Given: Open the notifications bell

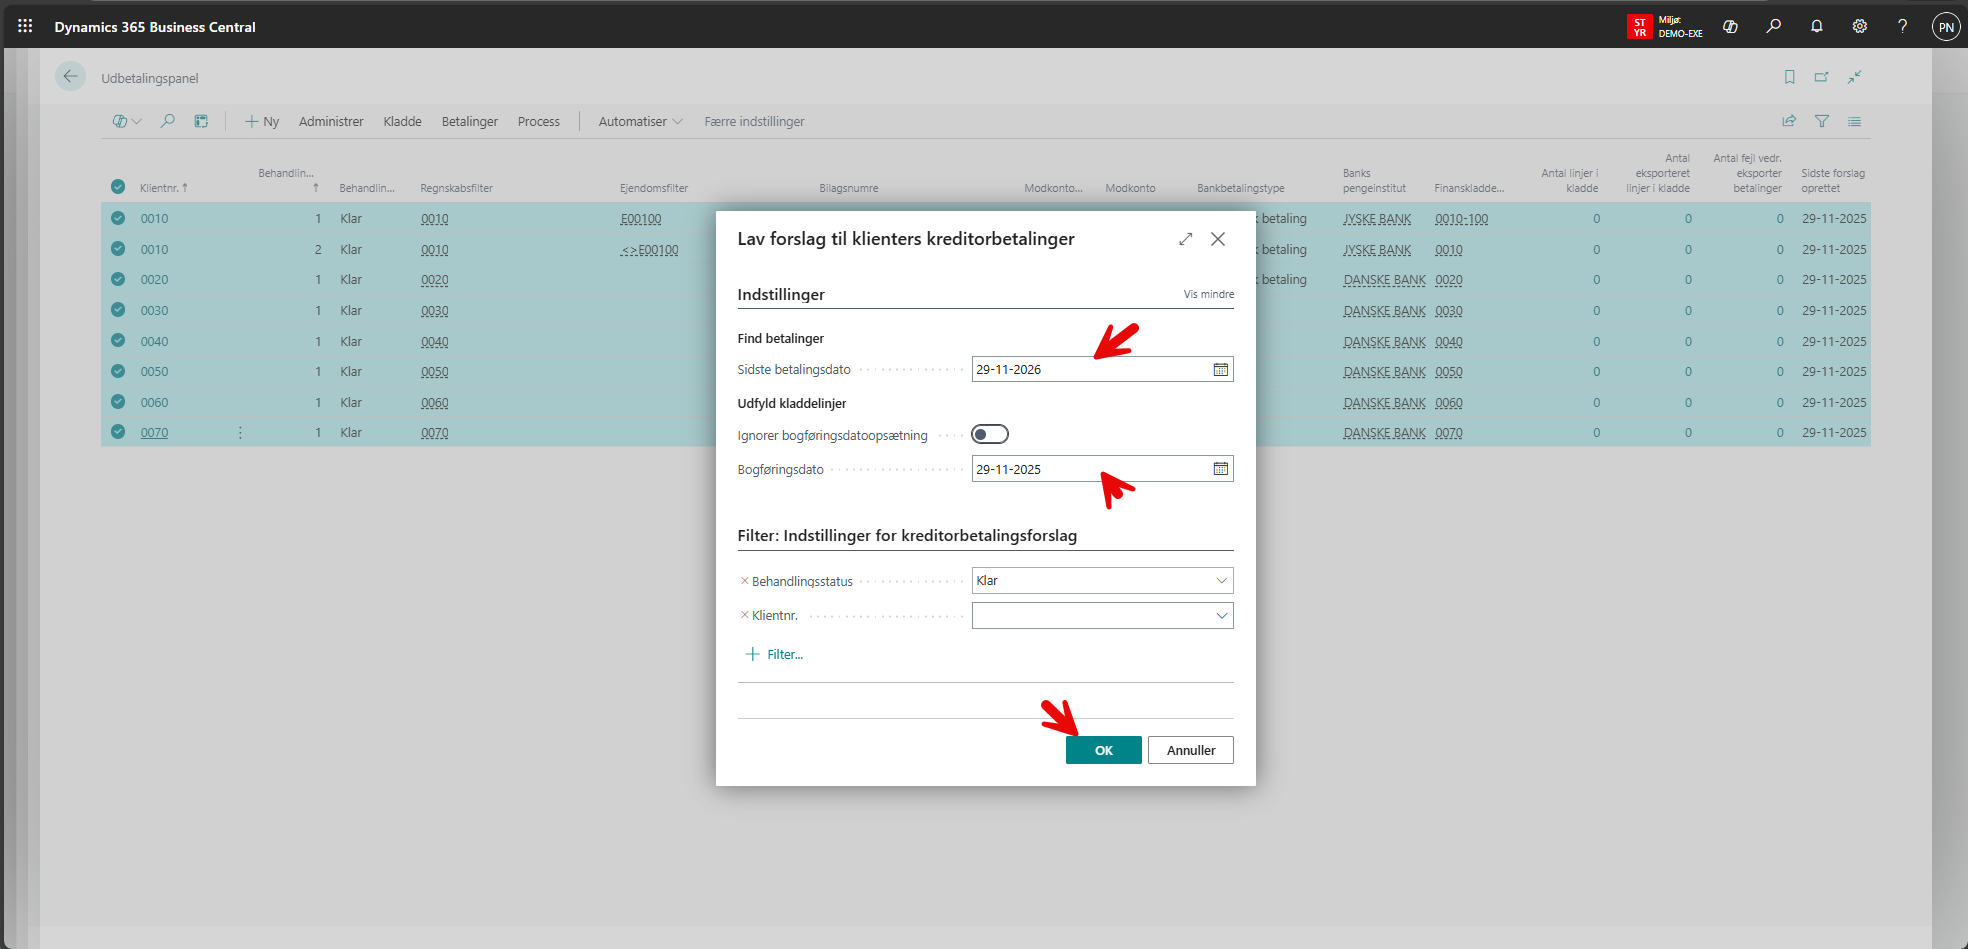Looking at the screenshot, I should (x=1816, y=27).
